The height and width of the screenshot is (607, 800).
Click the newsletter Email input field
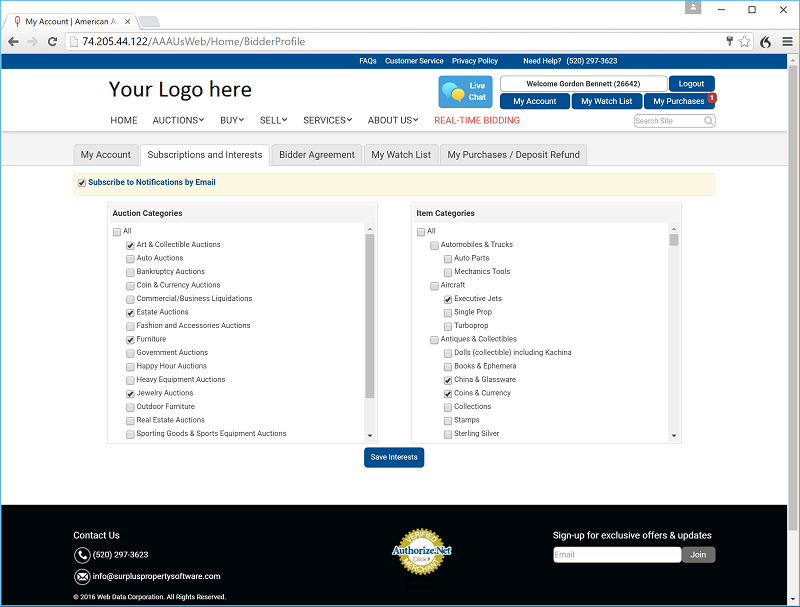click(617, 555)
